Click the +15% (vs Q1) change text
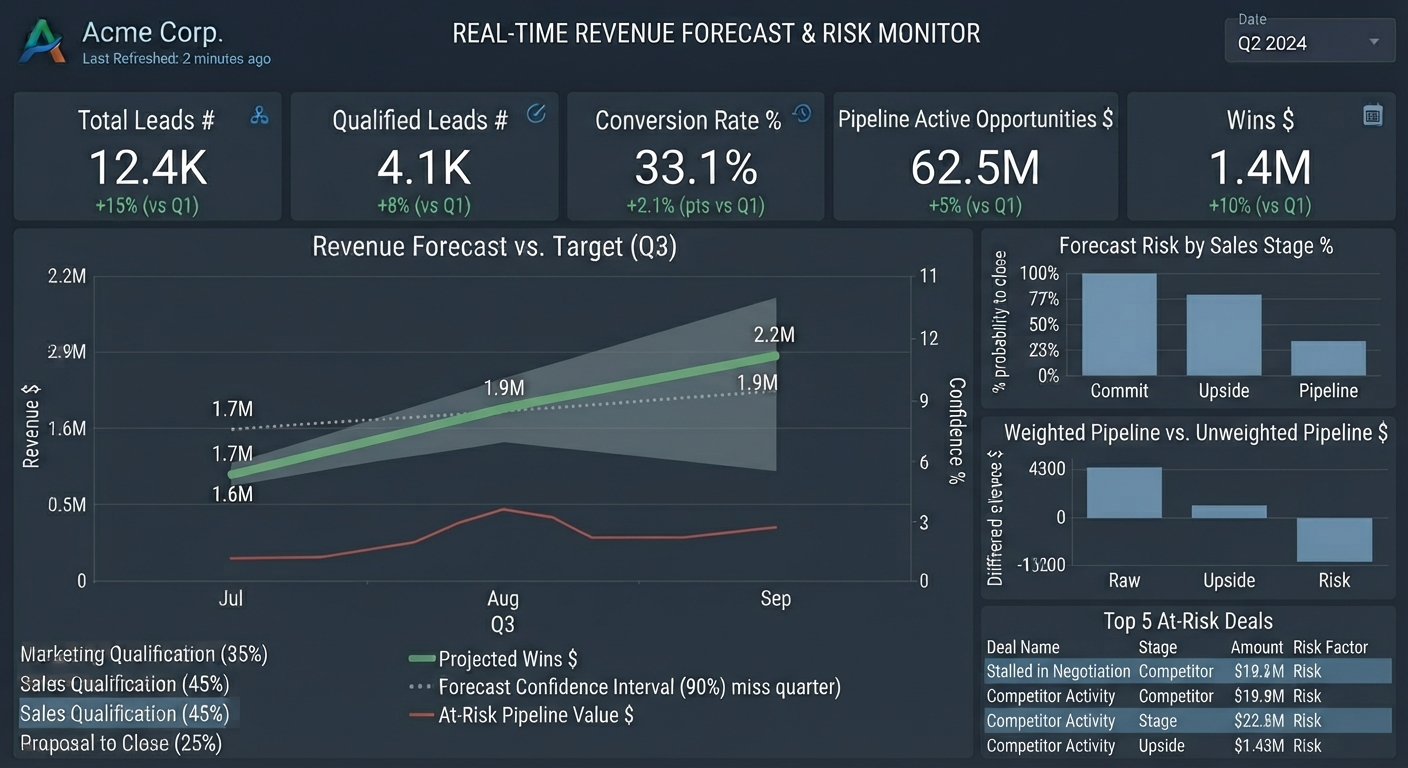 [x=147, y=206]
